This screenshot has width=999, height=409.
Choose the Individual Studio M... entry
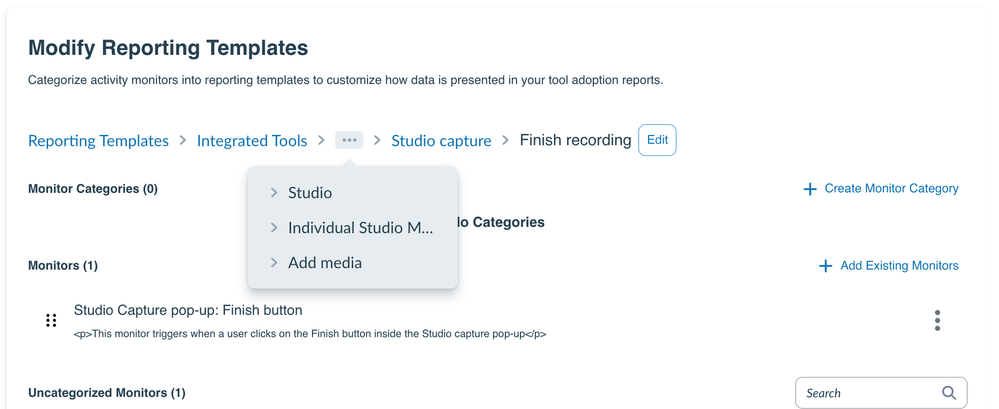(360, 227)
